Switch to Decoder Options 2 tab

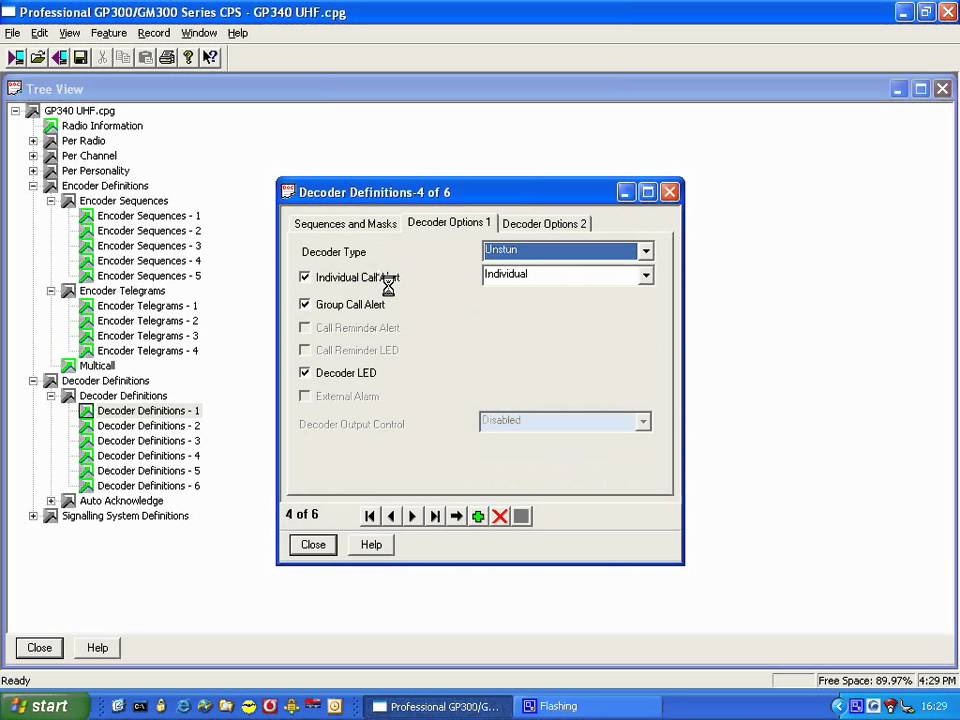(x=544, y=224)
